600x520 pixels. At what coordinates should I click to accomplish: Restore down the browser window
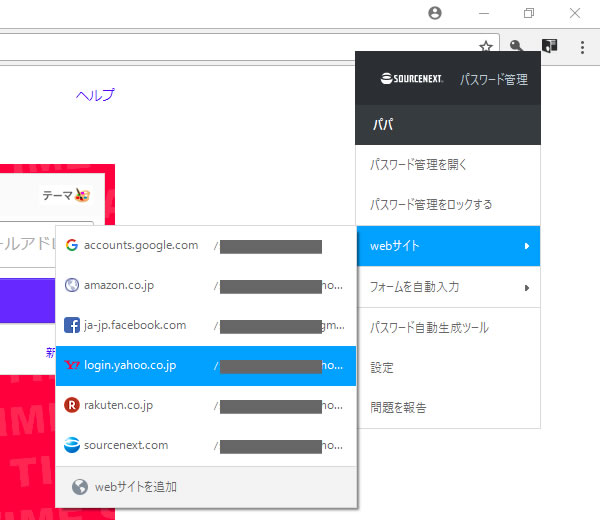(529, 13)
